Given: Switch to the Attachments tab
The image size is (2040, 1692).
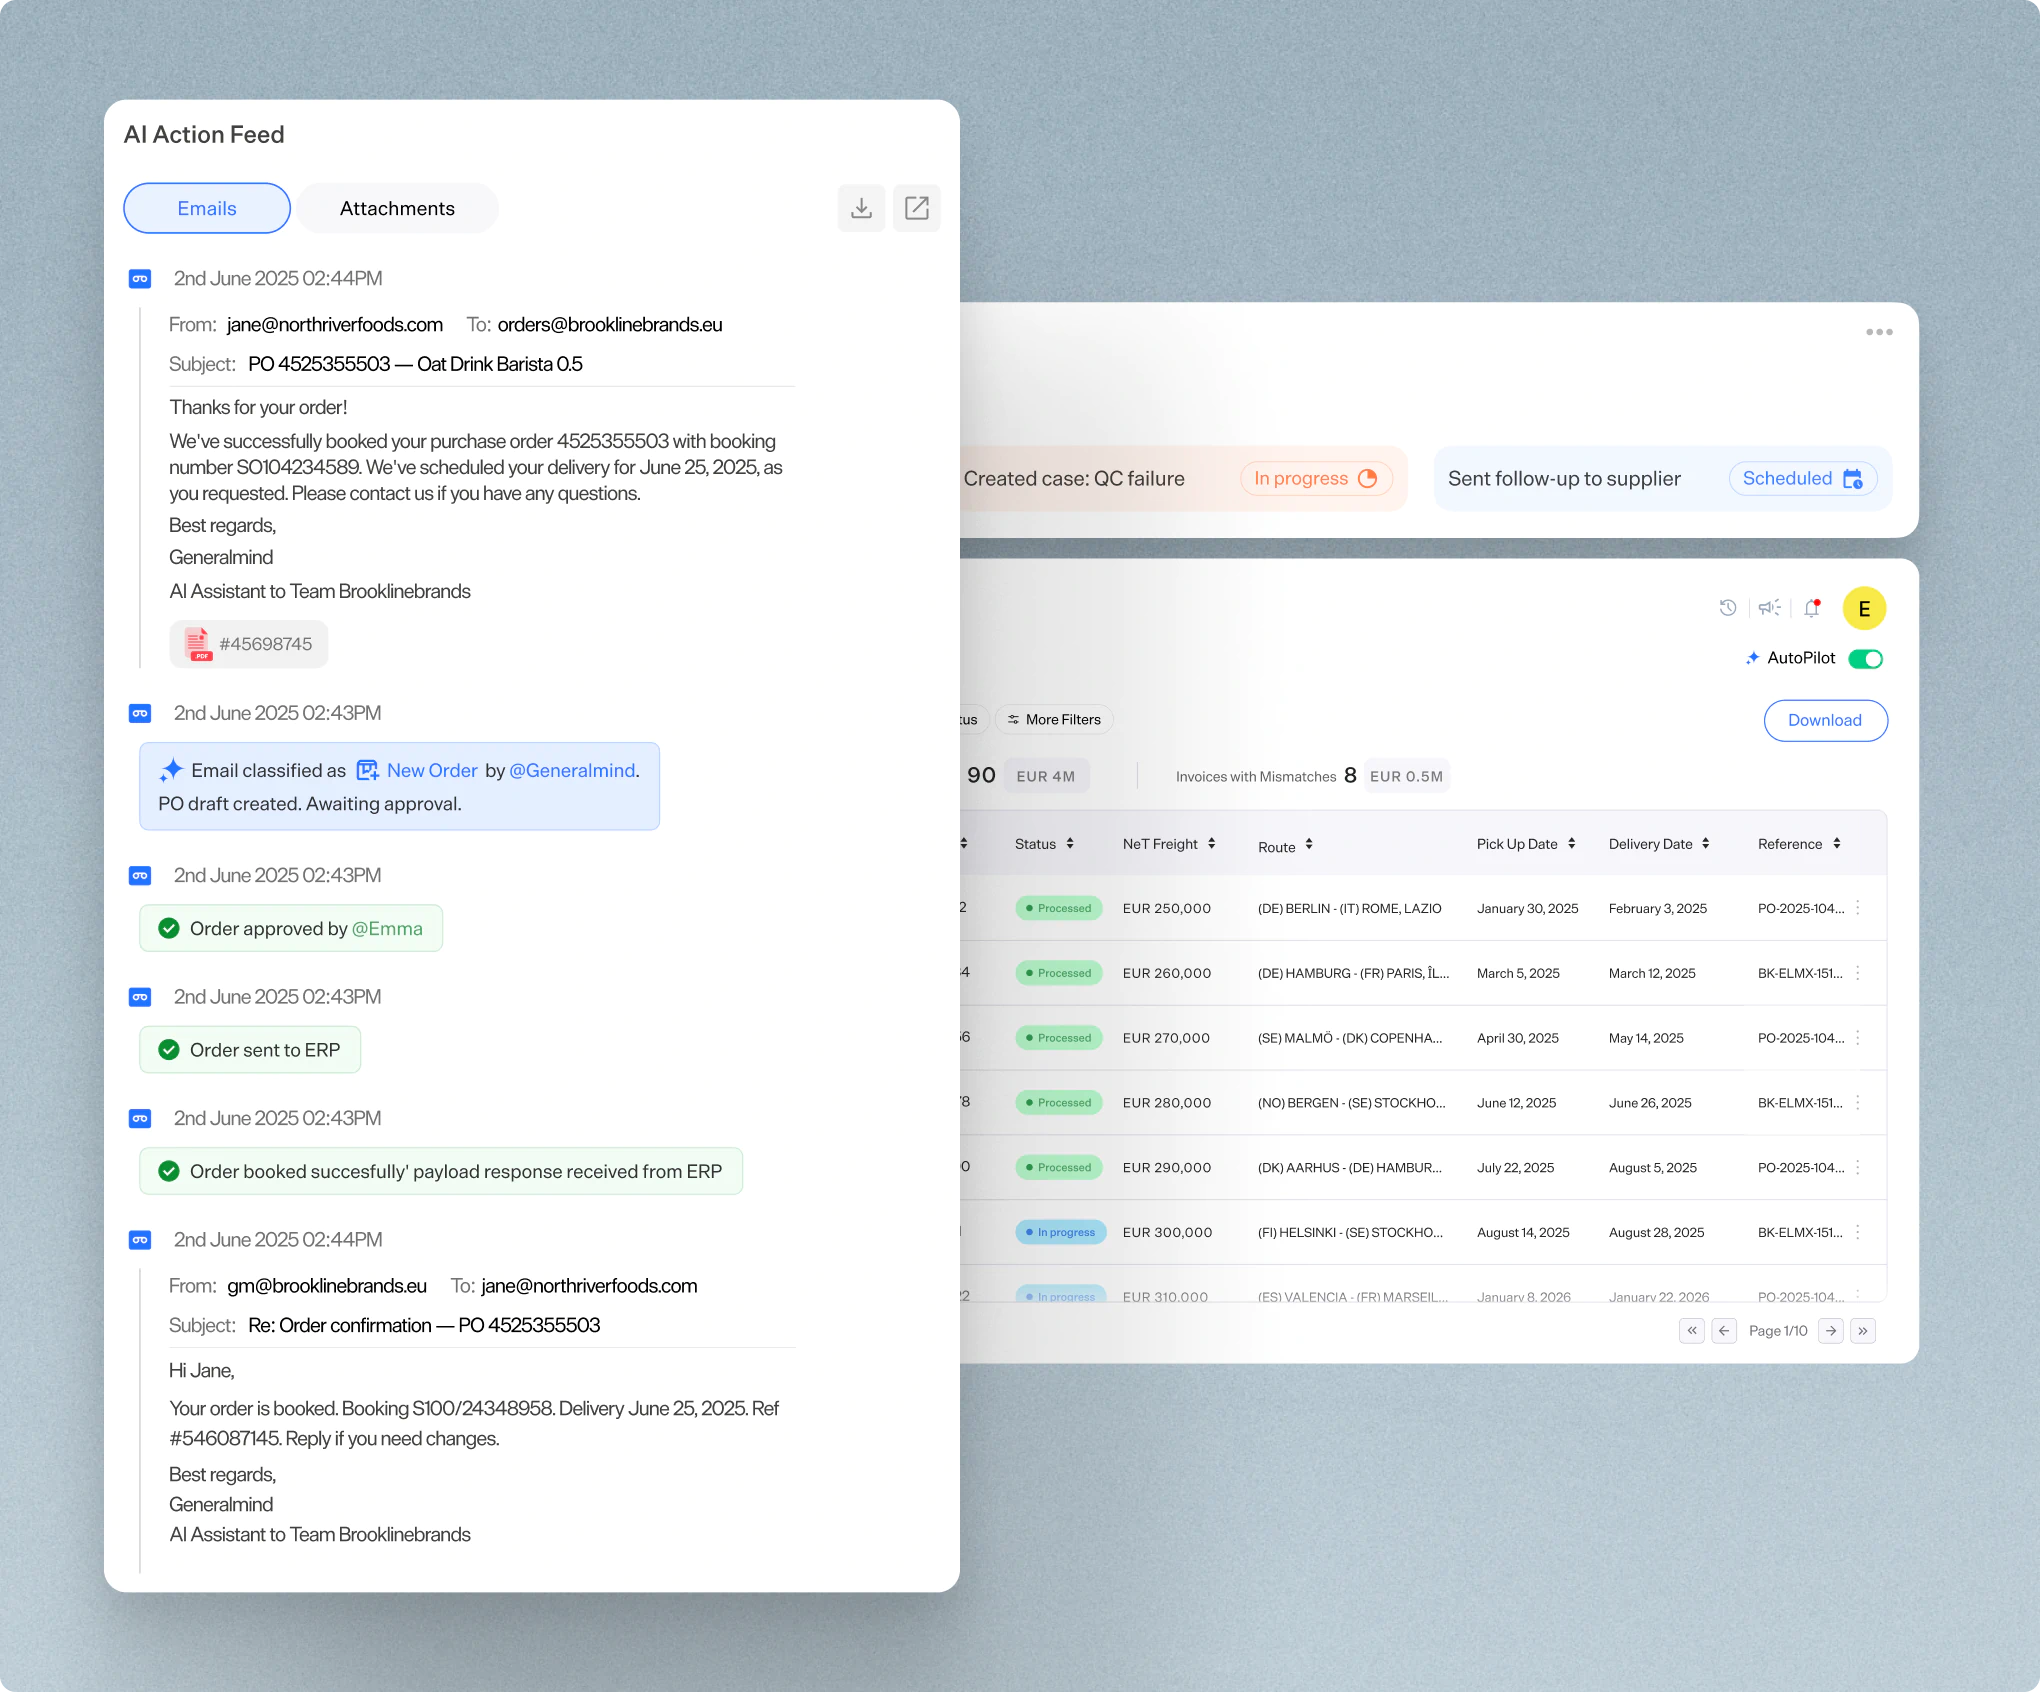Looking at the screenshot, I should (x=397, y=208).
